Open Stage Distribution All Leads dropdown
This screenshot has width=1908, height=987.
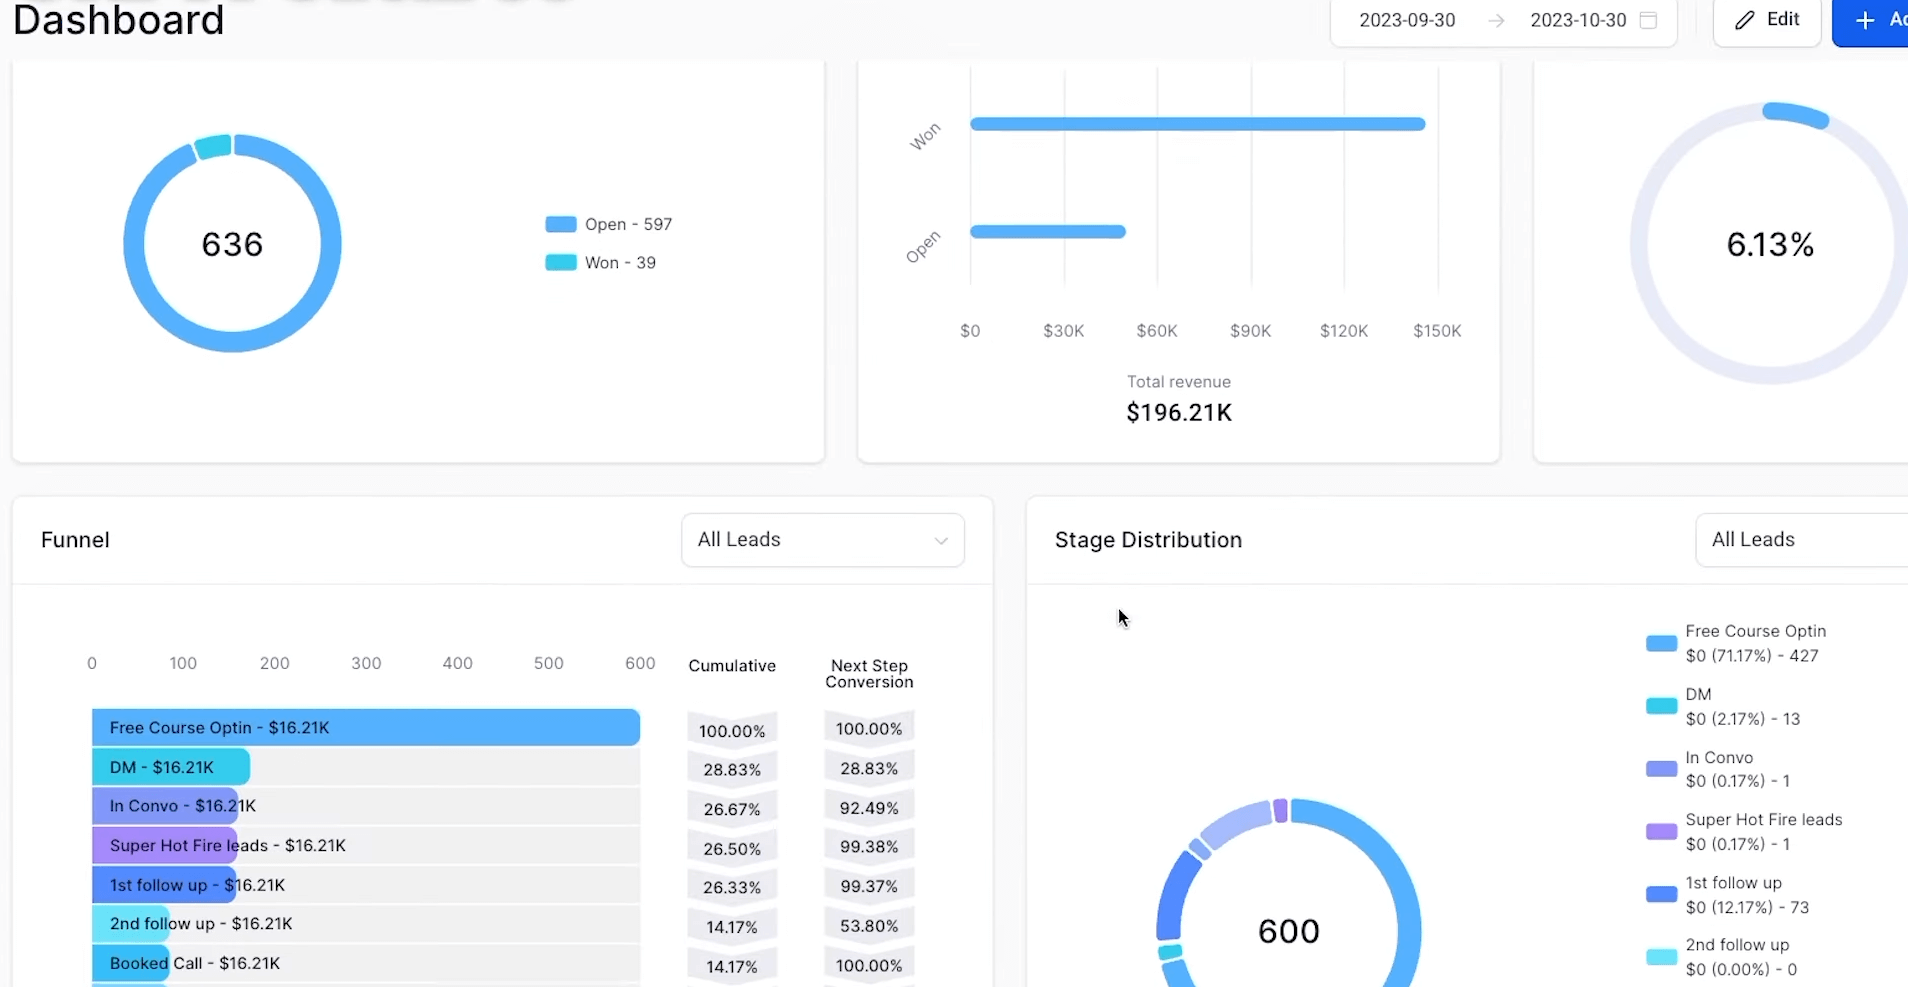[1802, 540]
